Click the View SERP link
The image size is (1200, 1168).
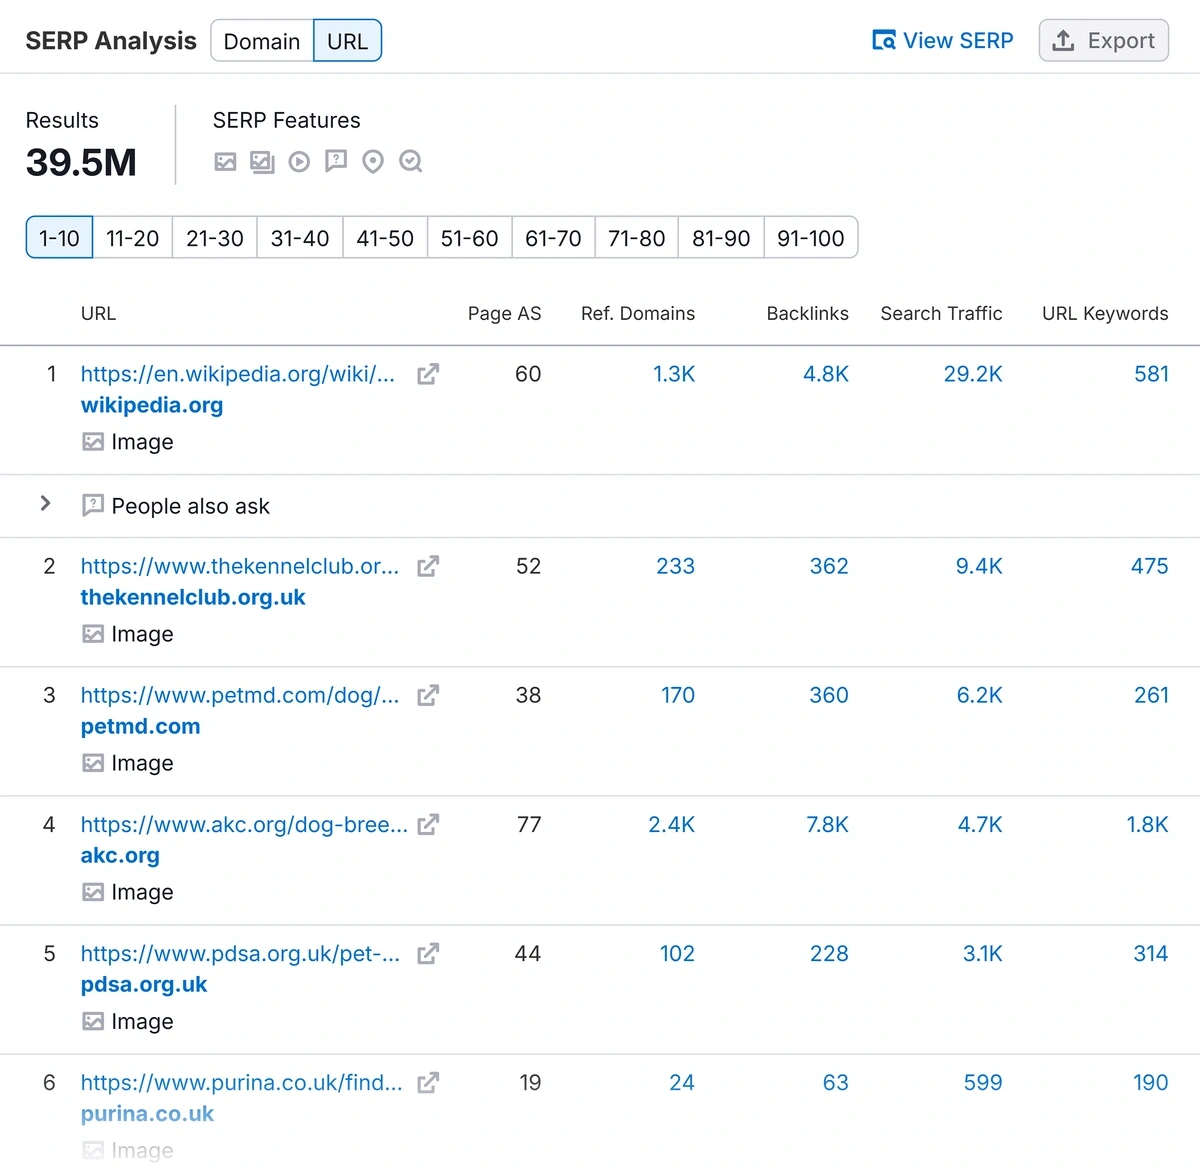(x=942, y=41)
